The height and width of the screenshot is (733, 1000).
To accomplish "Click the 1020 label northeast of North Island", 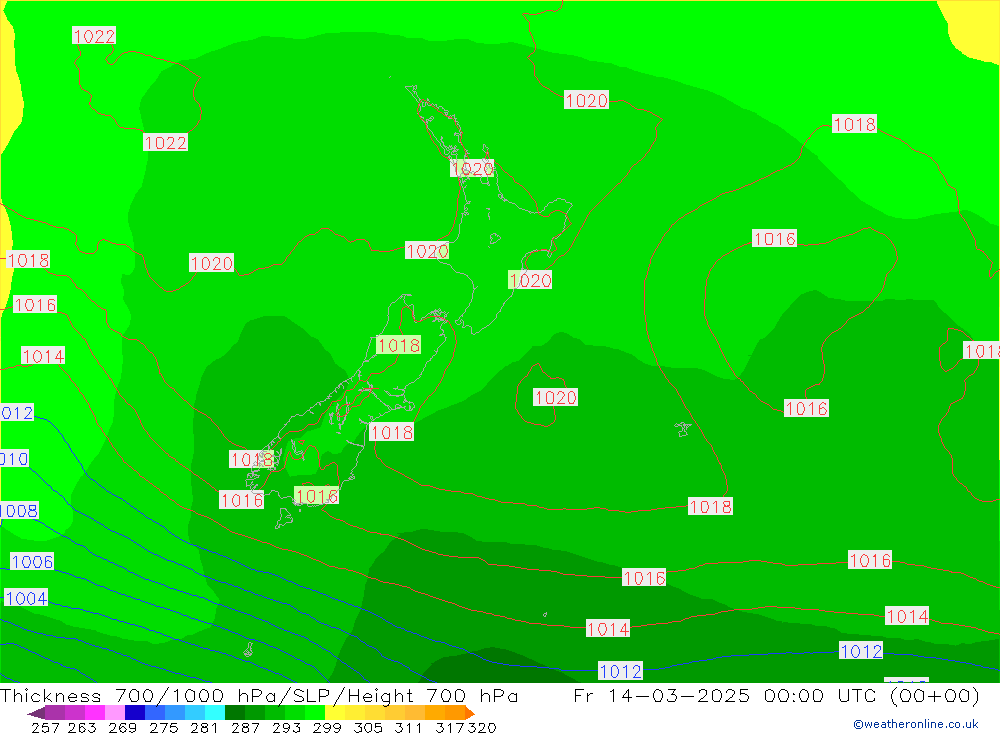I will tap(586, 100).
